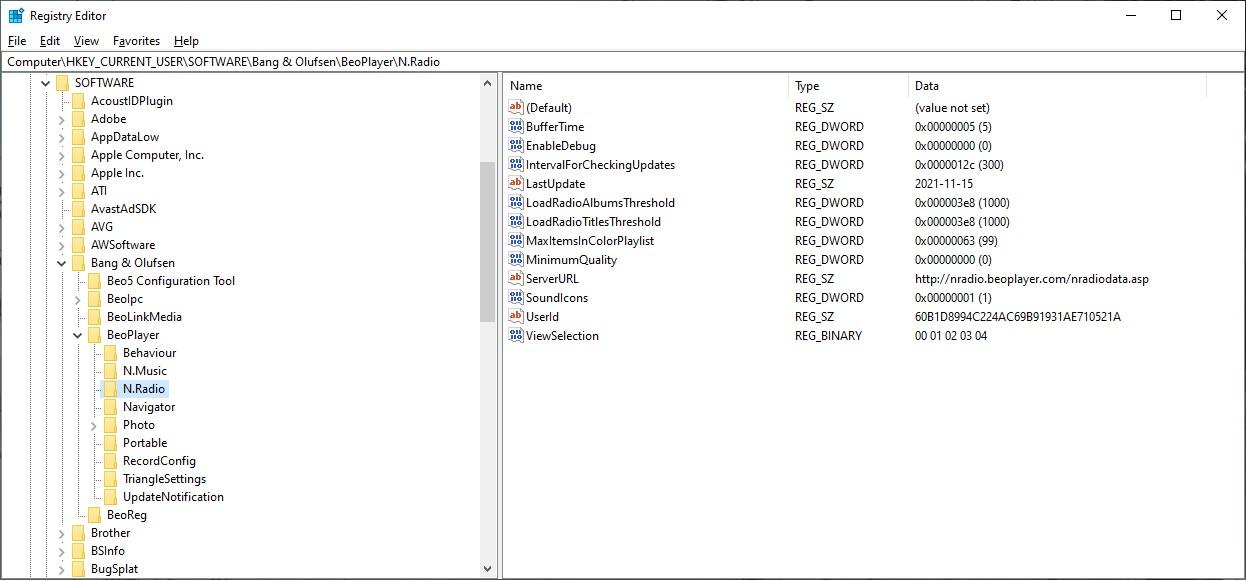Click the EnableDebug value icon

(x=516, y=146)
